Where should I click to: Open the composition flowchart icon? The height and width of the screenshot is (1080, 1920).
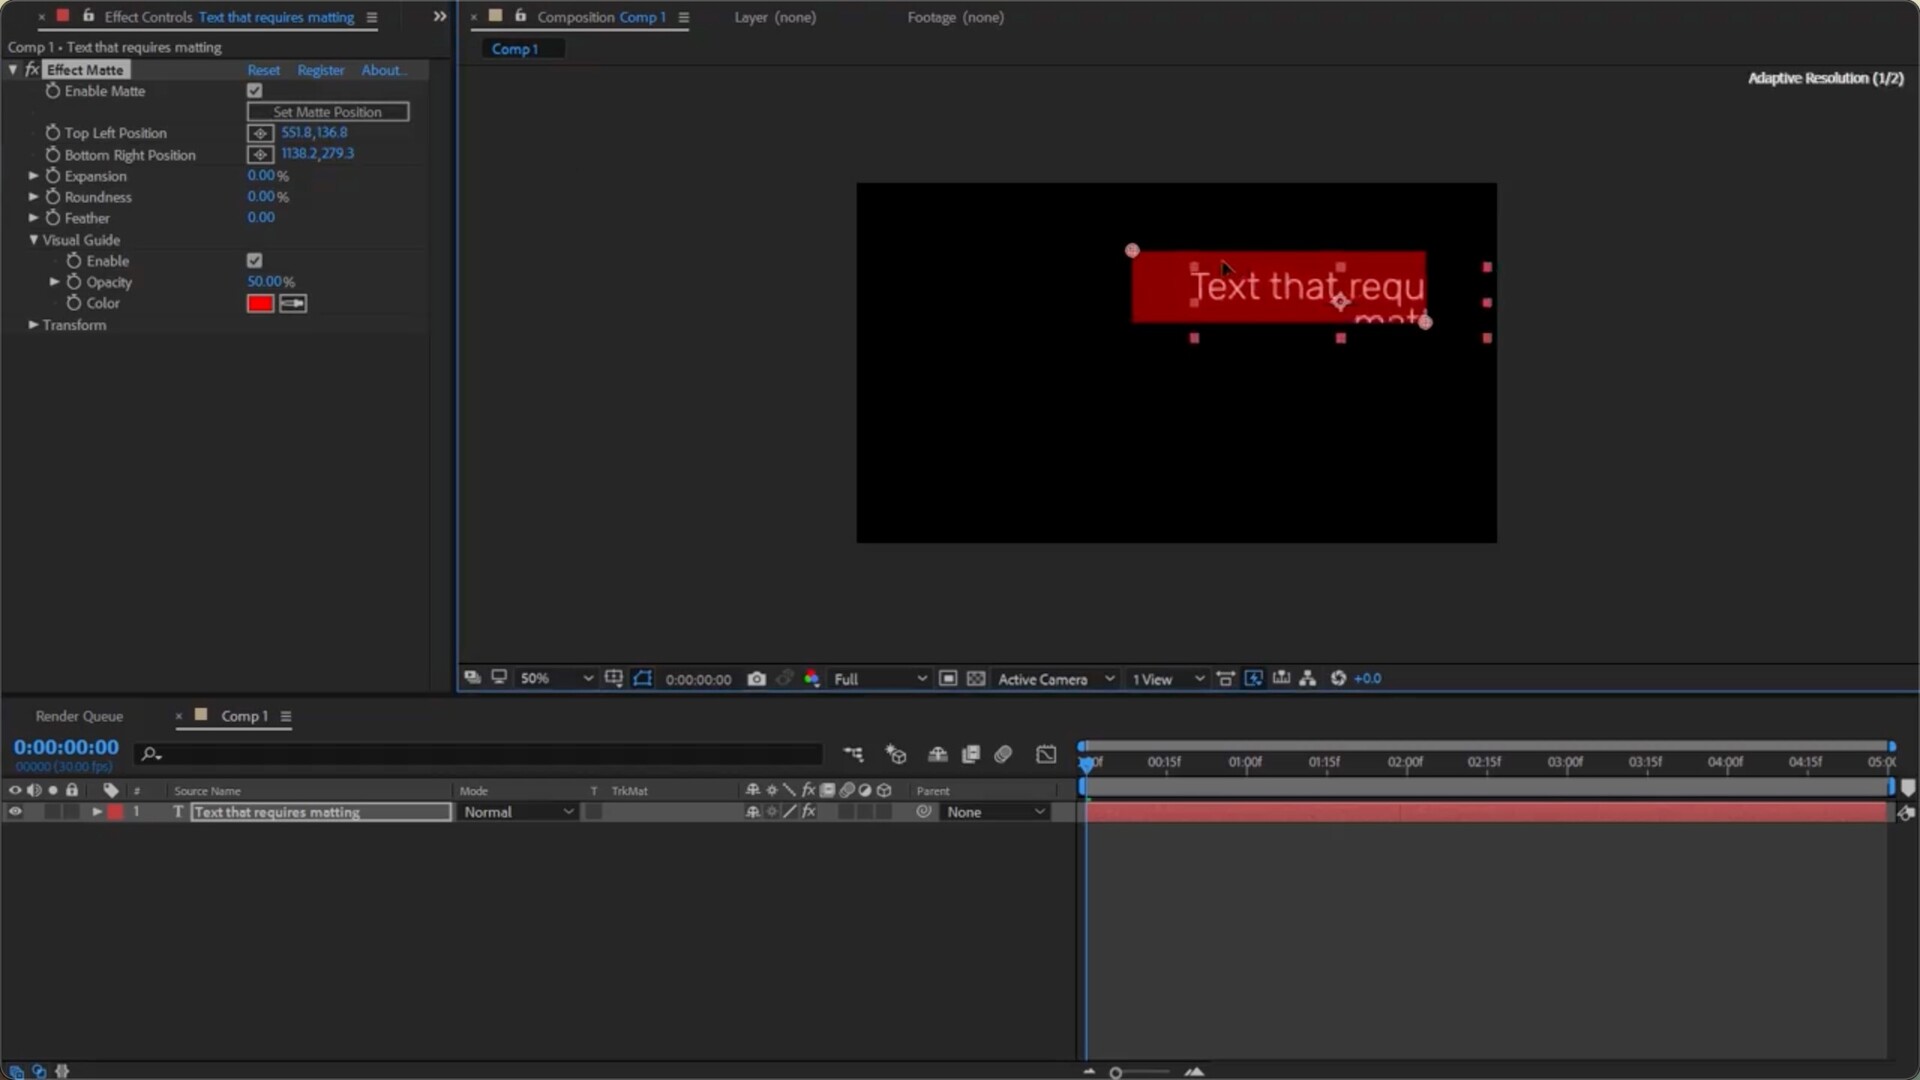(1307, 679)
